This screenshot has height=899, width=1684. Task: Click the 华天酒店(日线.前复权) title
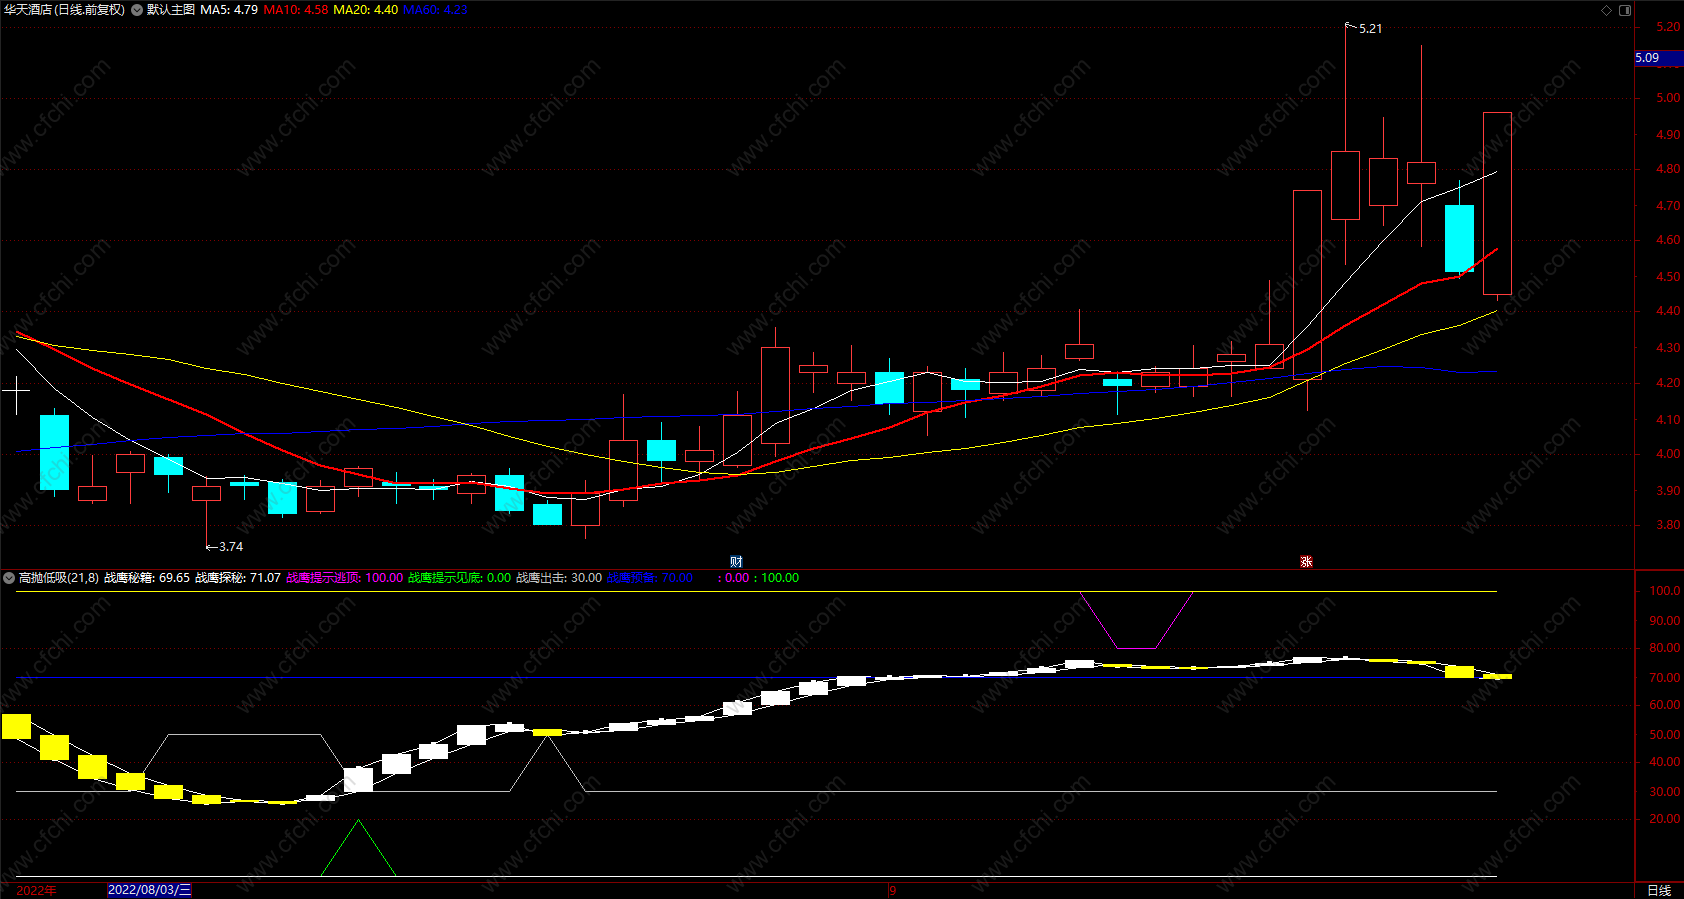pyautogui.click(x=64, y=10)
